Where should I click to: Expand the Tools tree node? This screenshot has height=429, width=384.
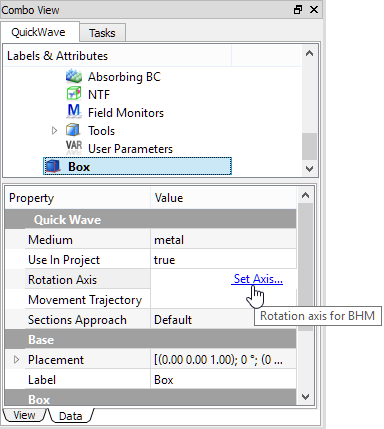click(54, 131)
